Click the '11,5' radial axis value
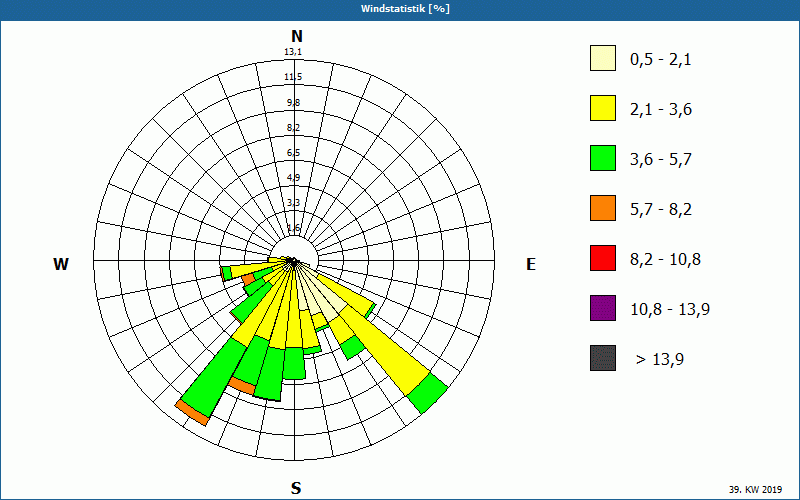This screenshot has width=800, height=500. 293,77
